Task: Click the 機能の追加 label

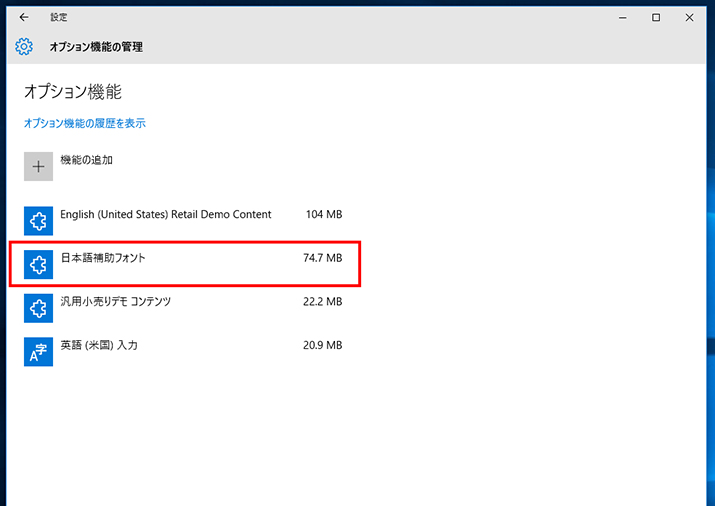Action: [x=87, y=160]
